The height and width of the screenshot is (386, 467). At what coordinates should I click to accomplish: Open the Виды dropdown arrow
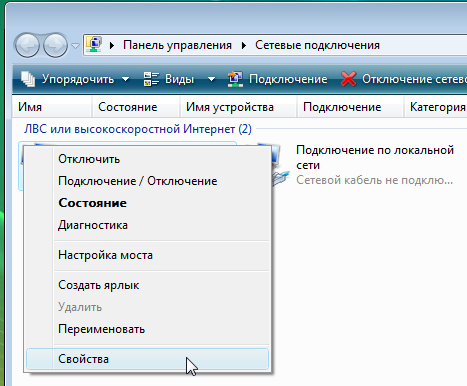[x=211, y=79]
